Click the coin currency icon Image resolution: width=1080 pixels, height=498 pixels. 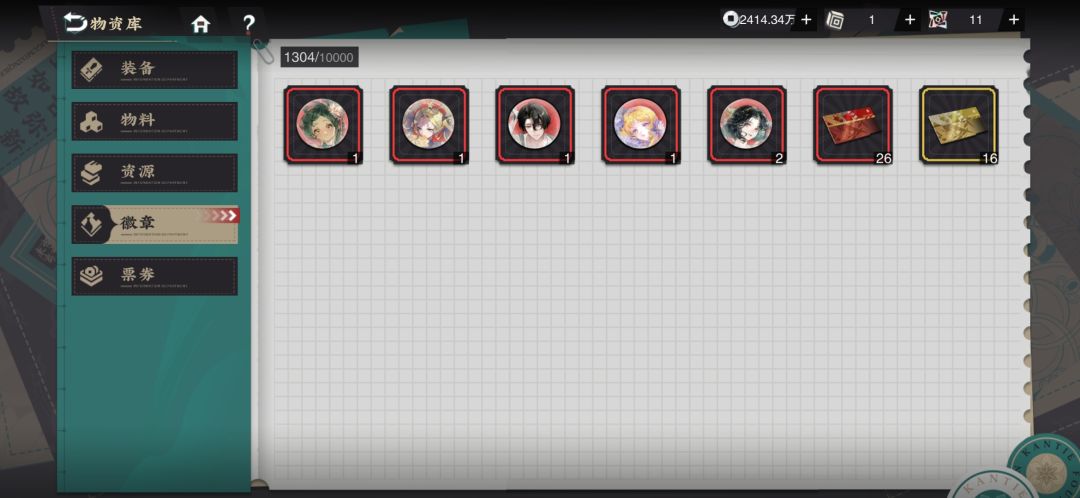[731, 19]
